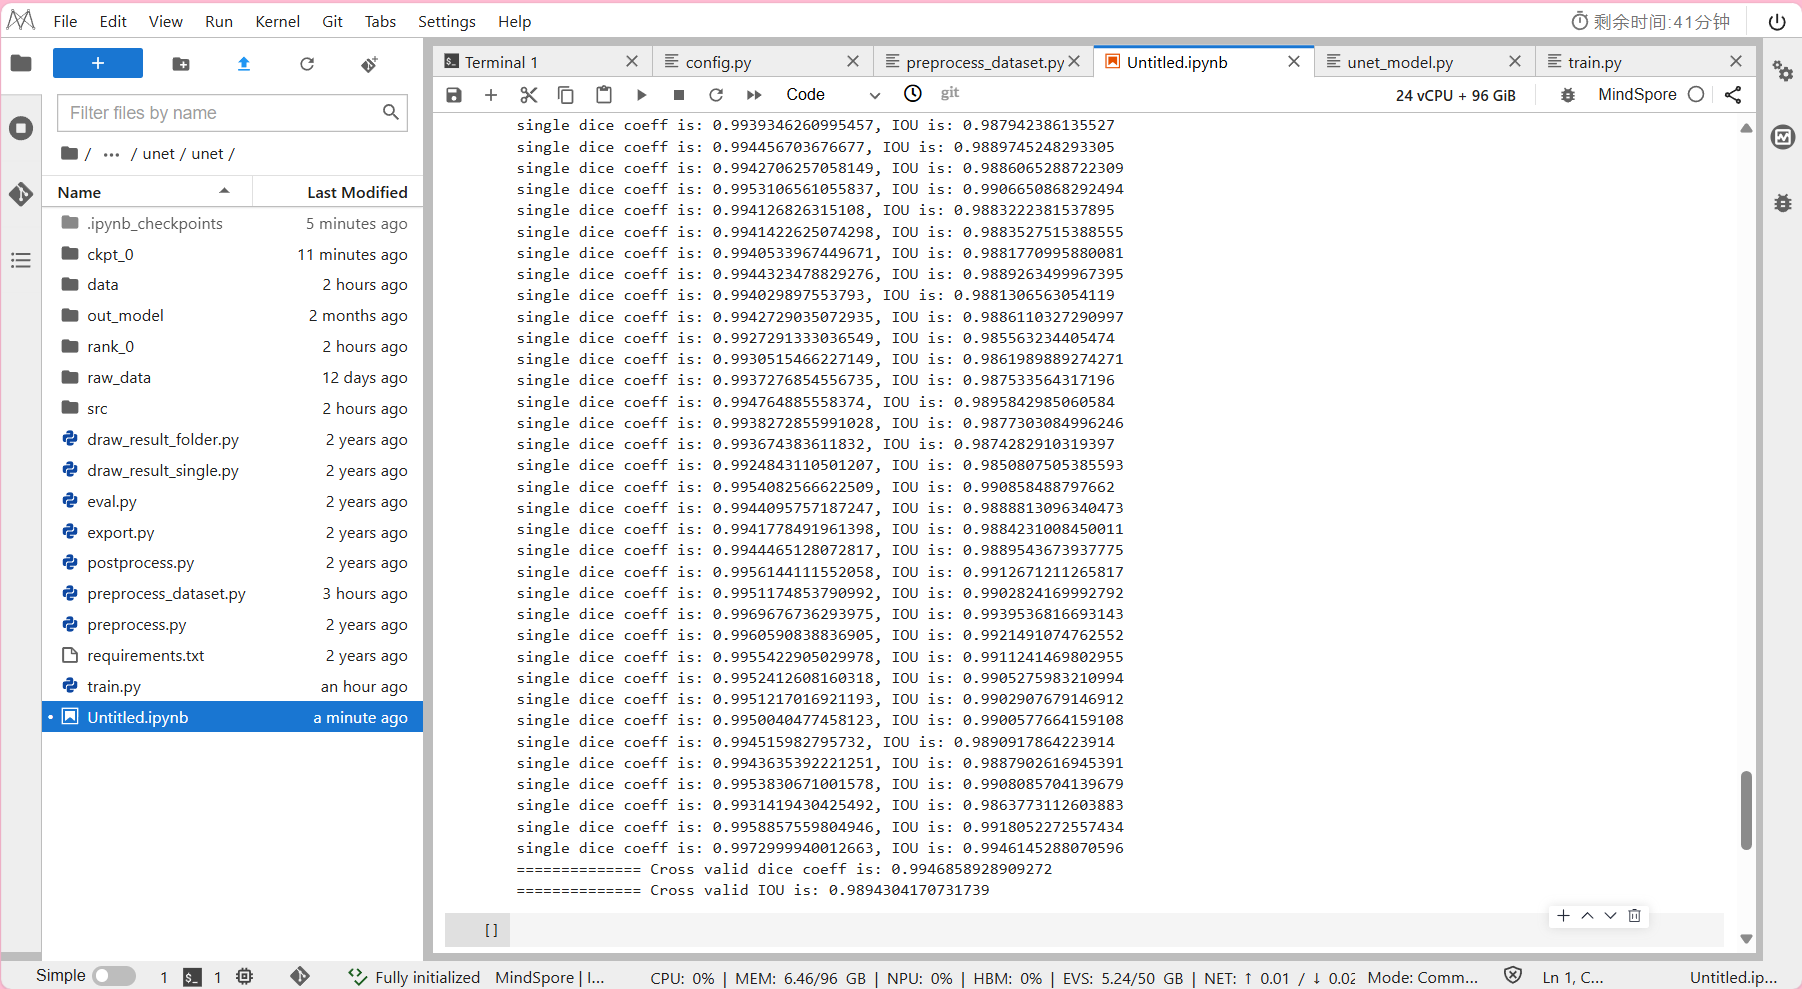Viewport: 1802px width, 989px height.
Task: Share the notebook
Action: (x=1733, y=94)
